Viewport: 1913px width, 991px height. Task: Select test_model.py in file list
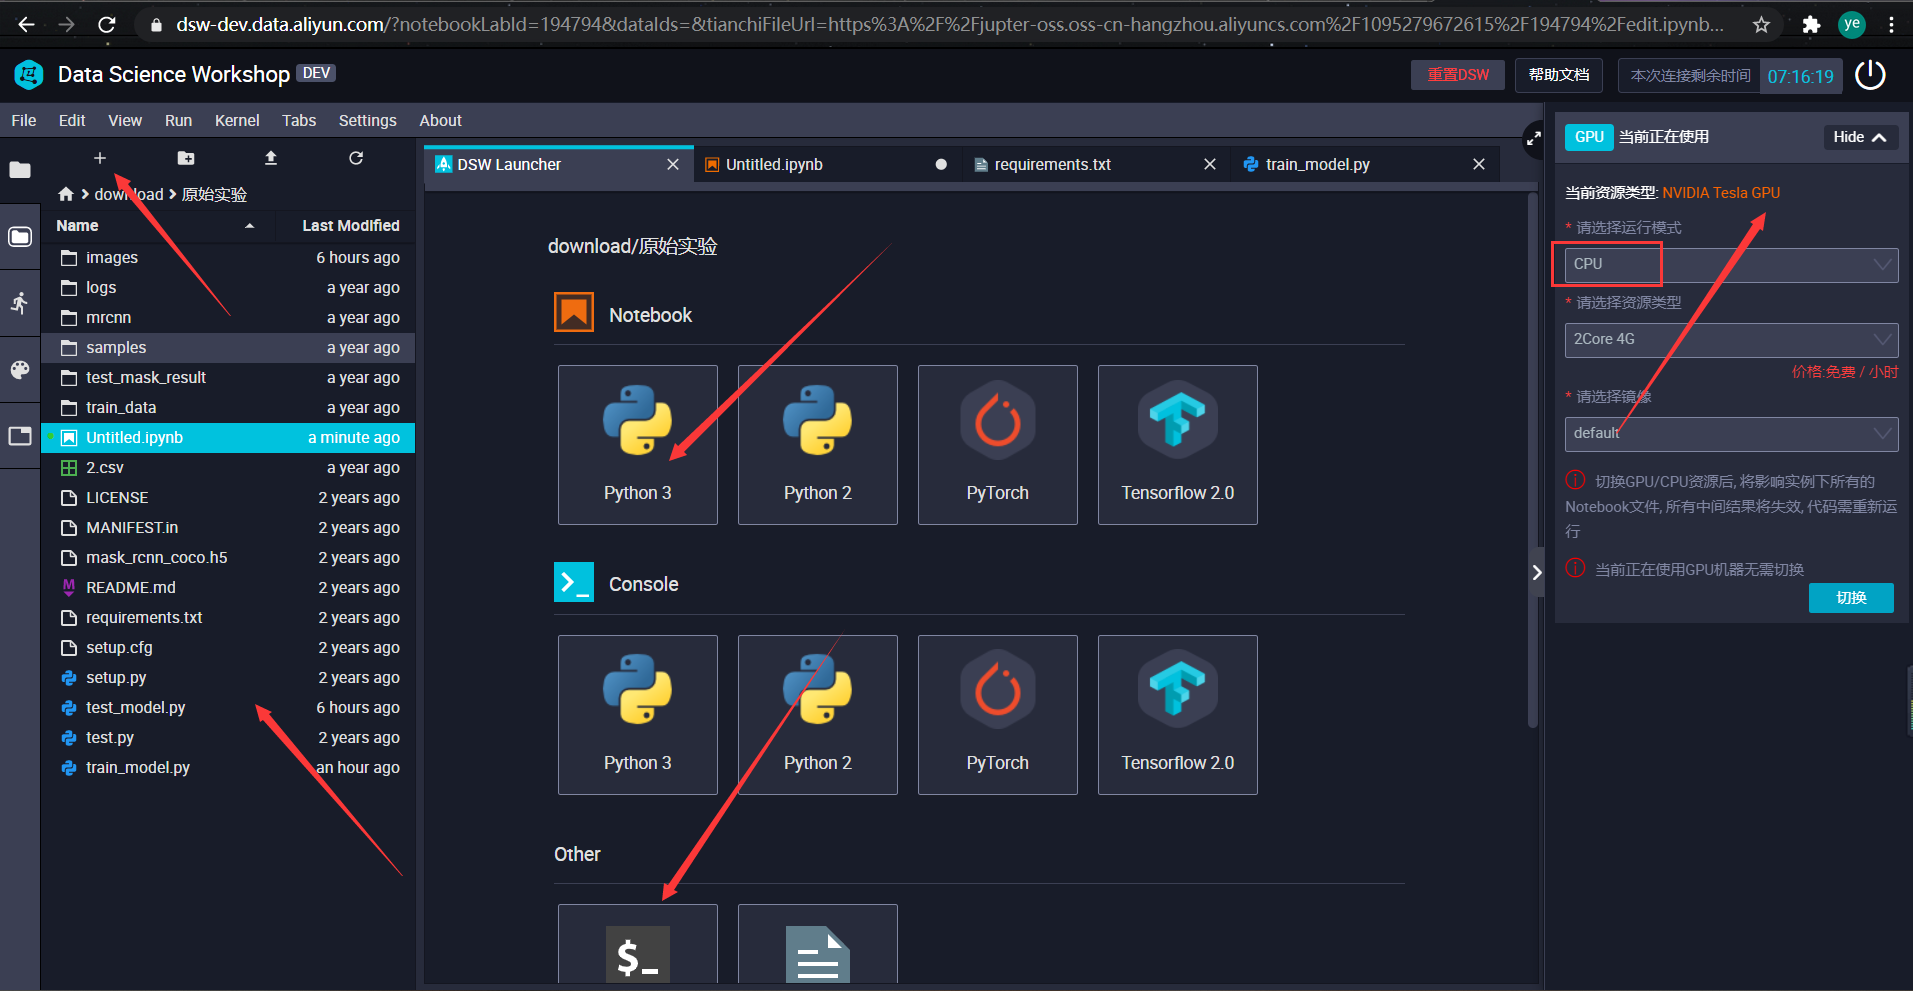tap(228, 708)
